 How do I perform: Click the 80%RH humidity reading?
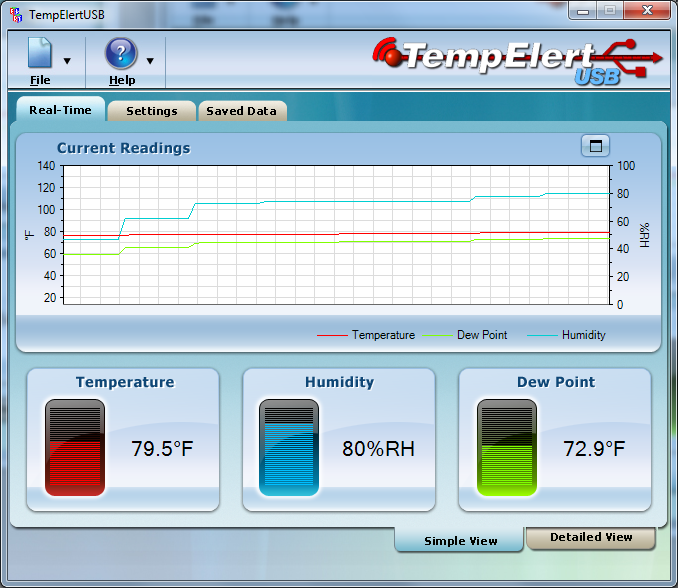tap(378, 449)
